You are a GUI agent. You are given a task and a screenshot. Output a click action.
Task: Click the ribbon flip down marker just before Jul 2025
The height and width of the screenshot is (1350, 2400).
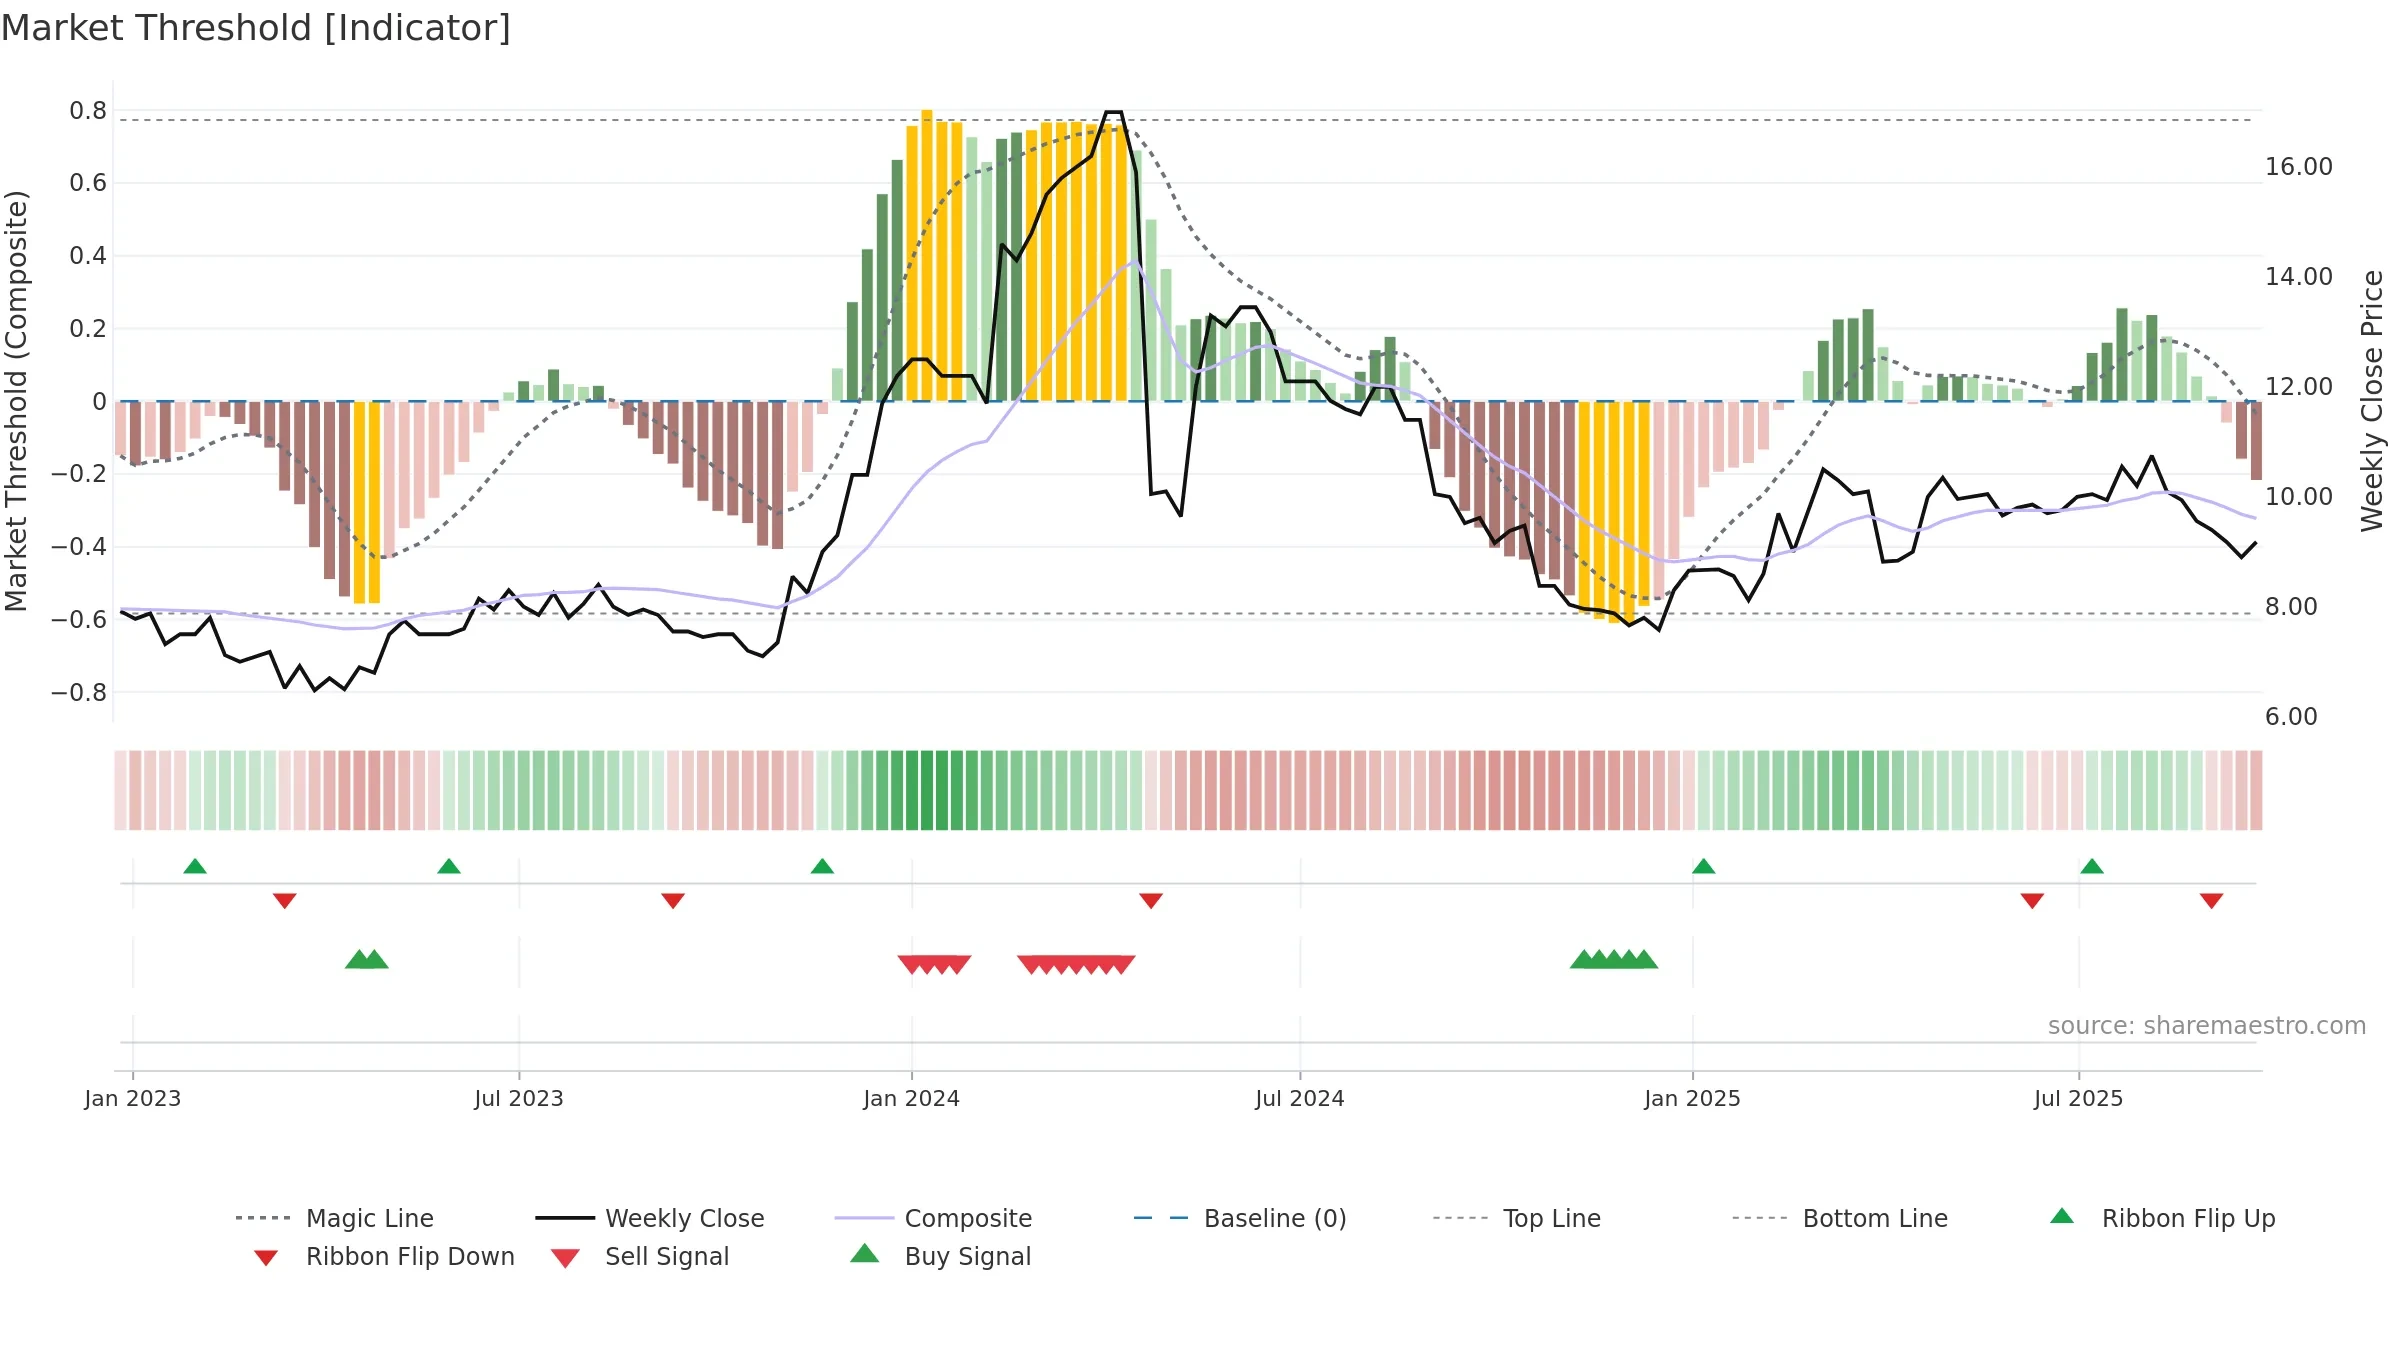pos(2032,901)
